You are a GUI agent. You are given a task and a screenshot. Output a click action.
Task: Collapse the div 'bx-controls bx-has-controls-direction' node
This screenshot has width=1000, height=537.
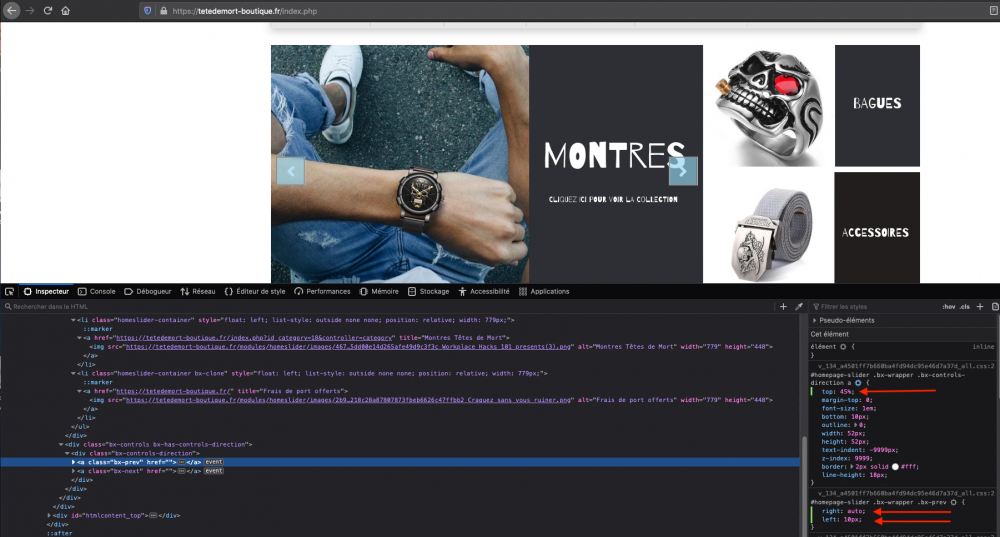(x=61, y=445)
